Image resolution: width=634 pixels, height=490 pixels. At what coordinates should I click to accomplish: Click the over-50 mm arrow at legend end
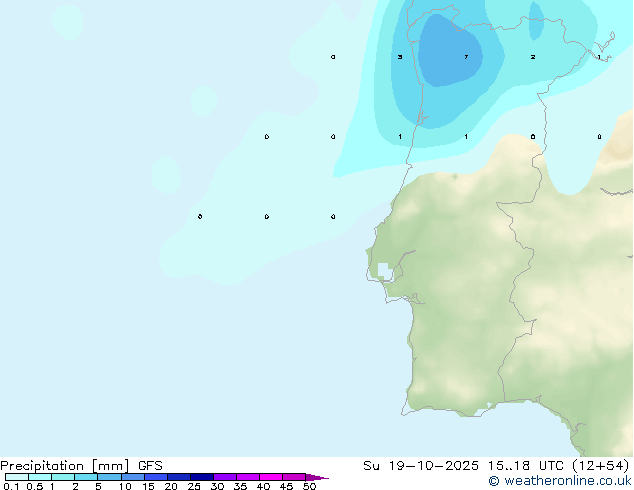coord(317,477)
